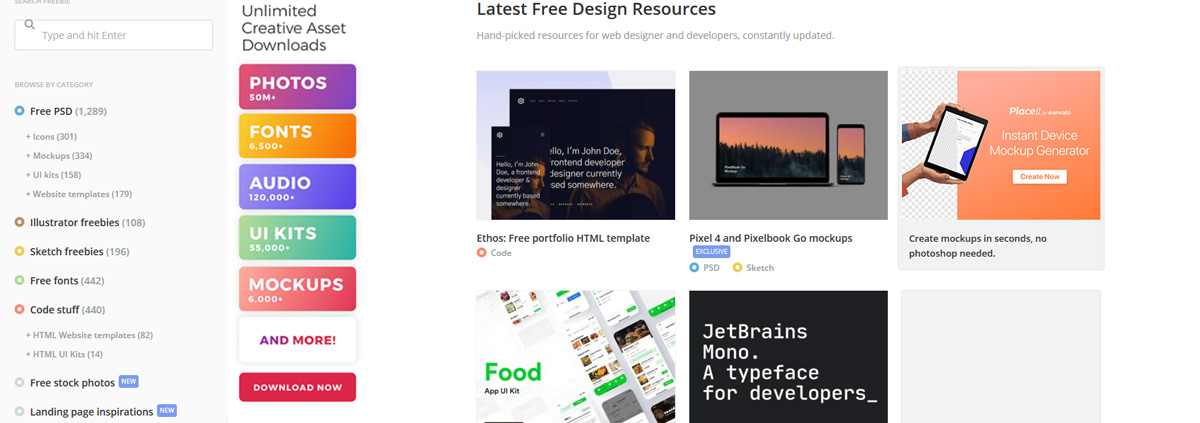Image resolution: width=1200 pixels, height=423 pixels.
Task: Select the Free PSD category circle icon
Action: click(20, 111)
